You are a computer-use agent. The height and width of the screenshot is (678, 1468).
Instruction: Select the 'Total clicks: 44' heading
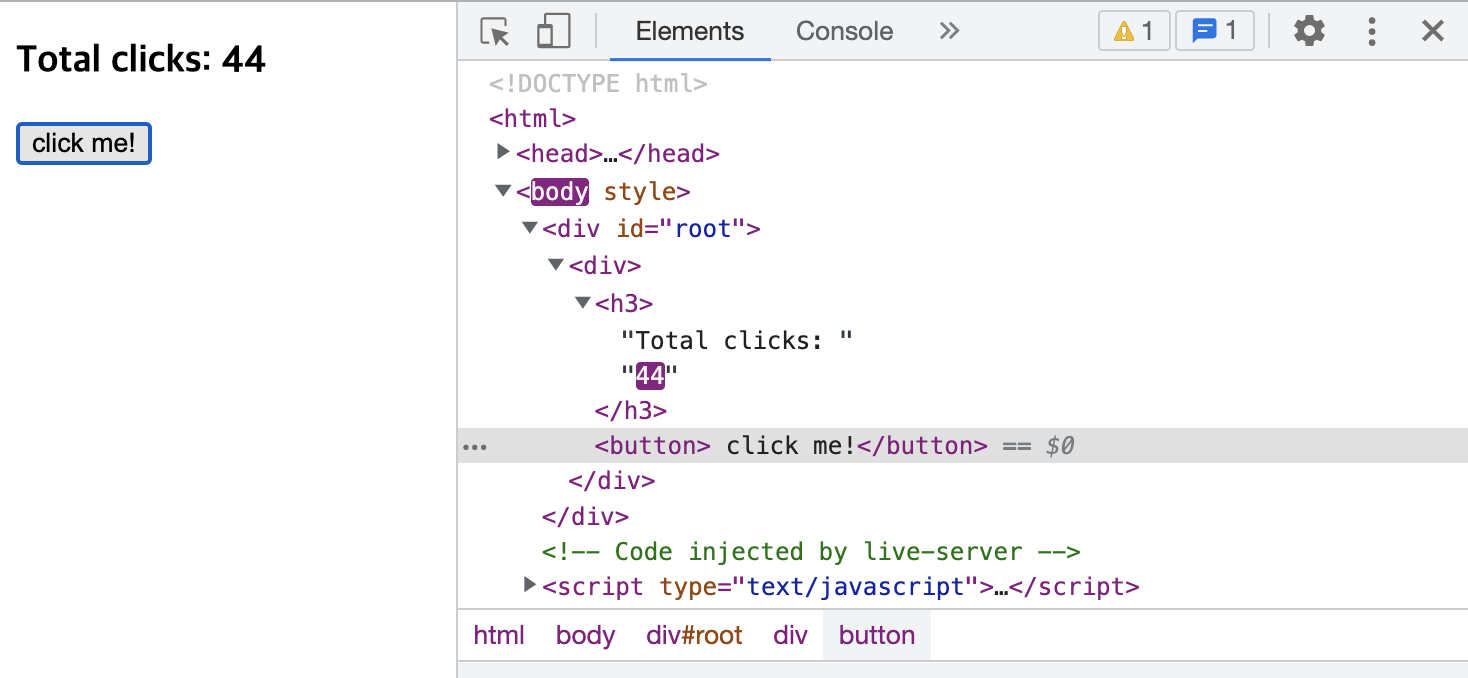click(141, 59)
